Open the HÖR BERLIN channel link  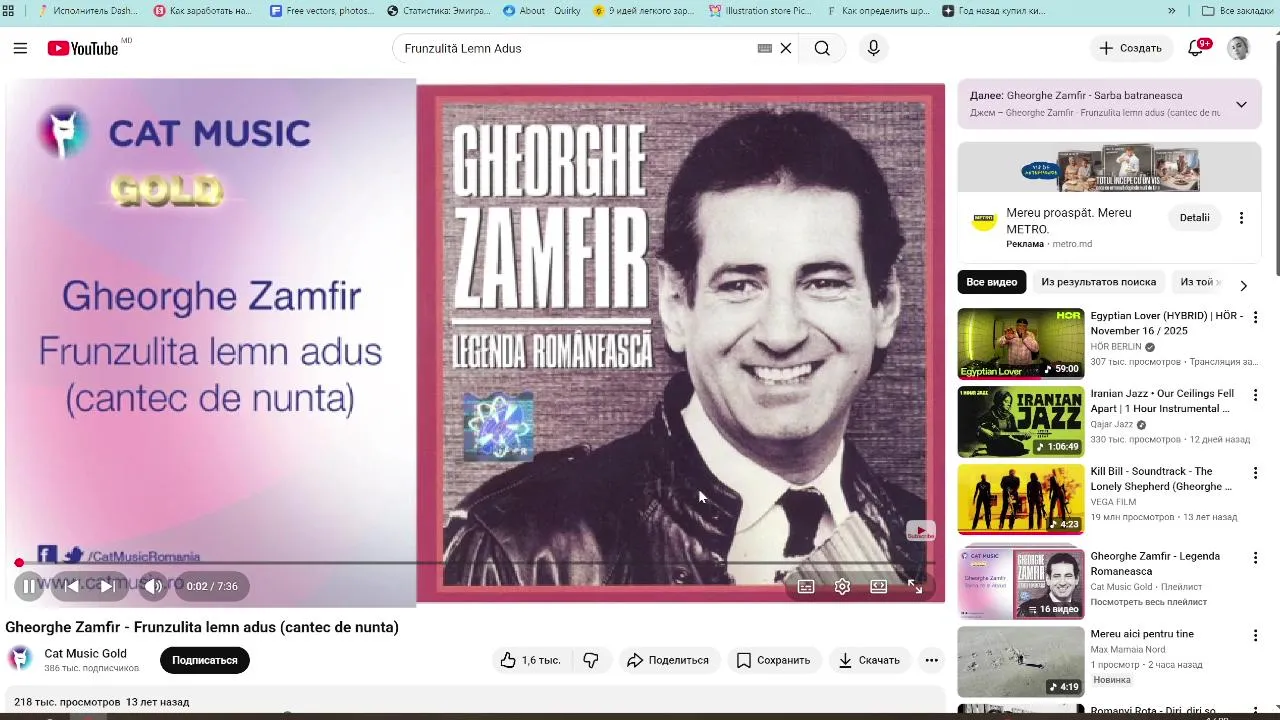tap(1116, 347)
